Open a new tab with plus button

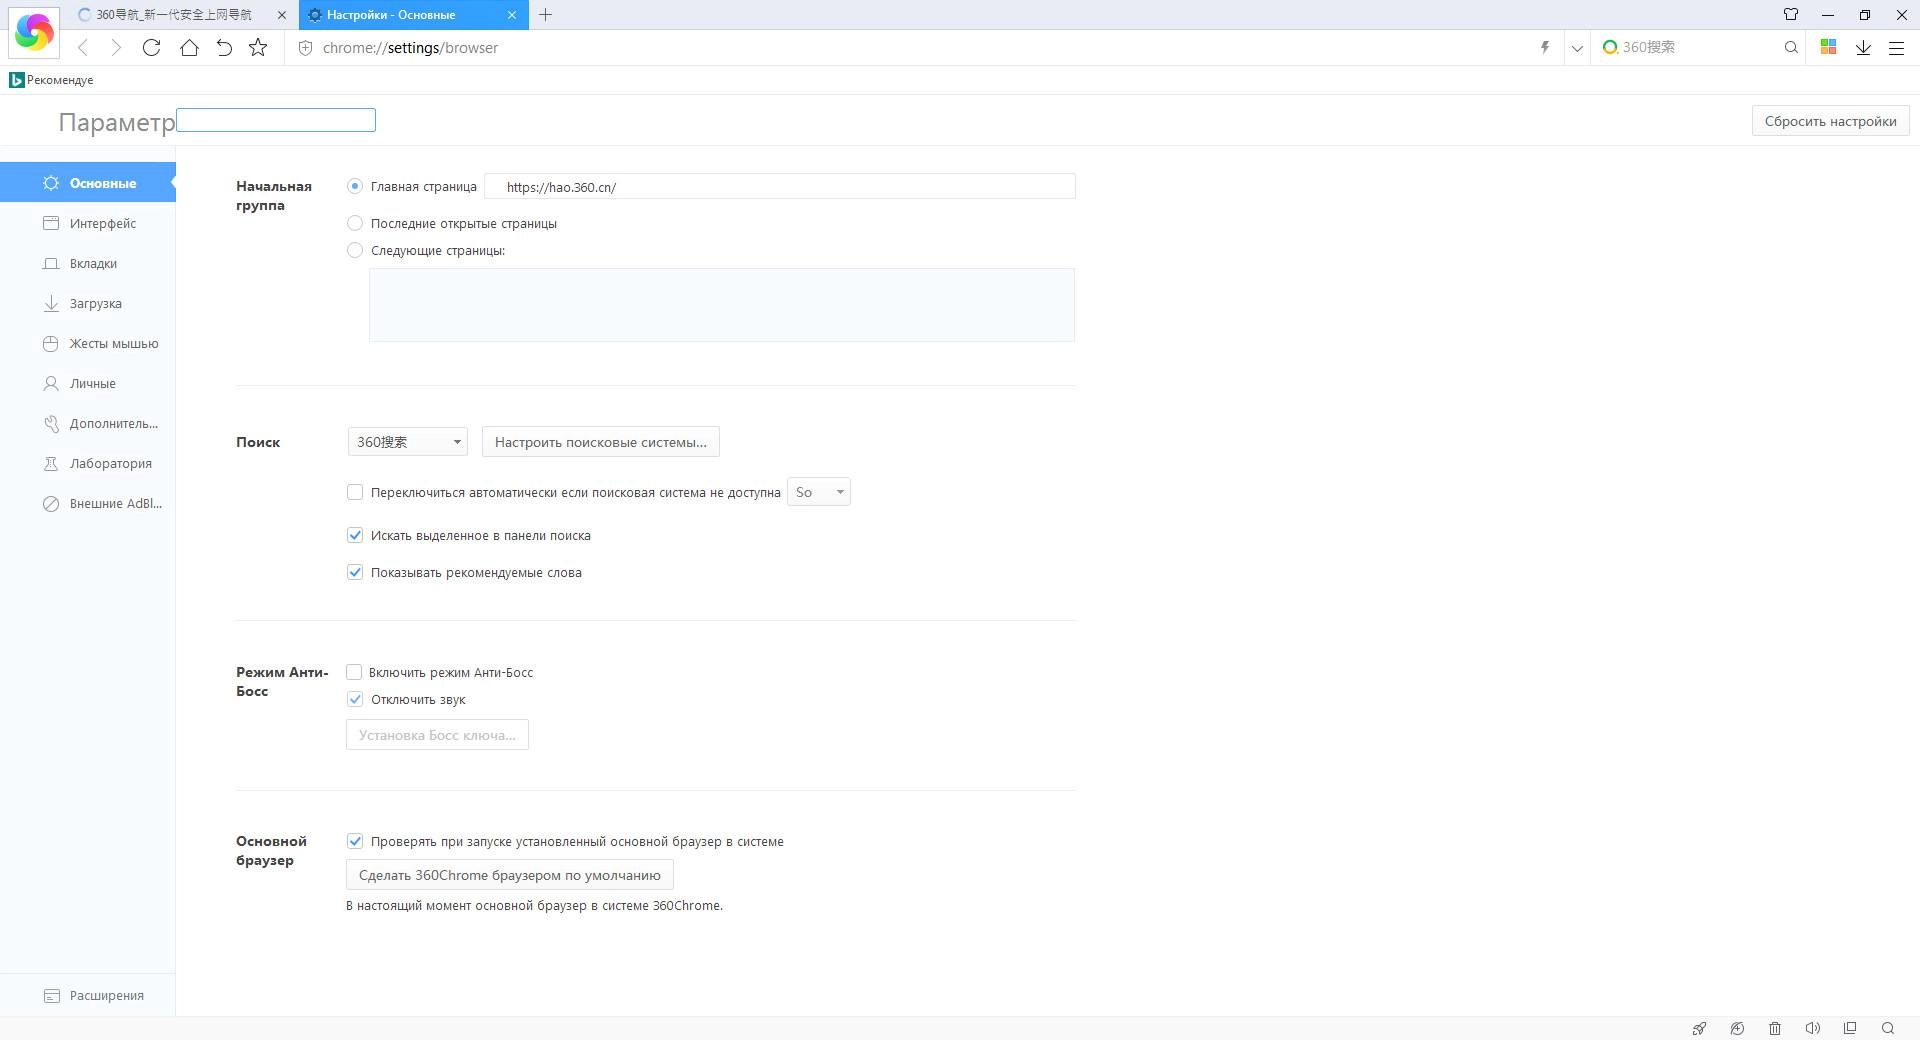point(545,15)
